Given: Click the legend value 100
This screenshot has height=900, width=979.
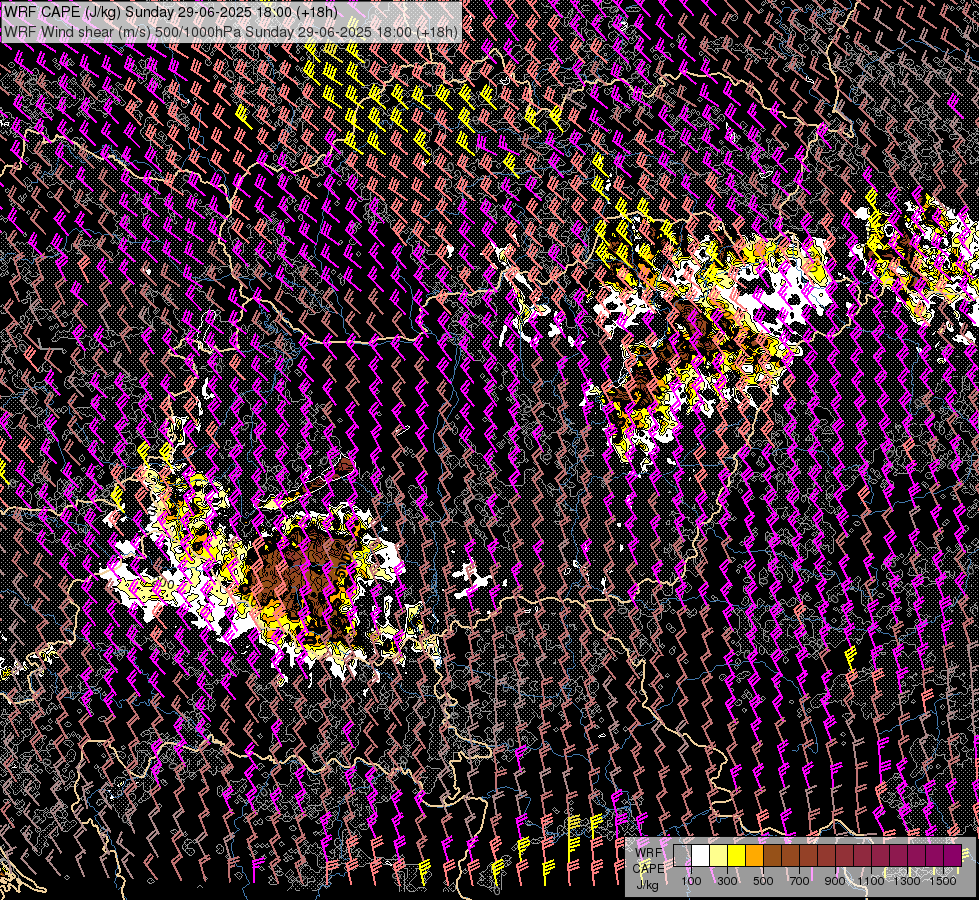Looking at the screenshot, I should coord(691,881).
